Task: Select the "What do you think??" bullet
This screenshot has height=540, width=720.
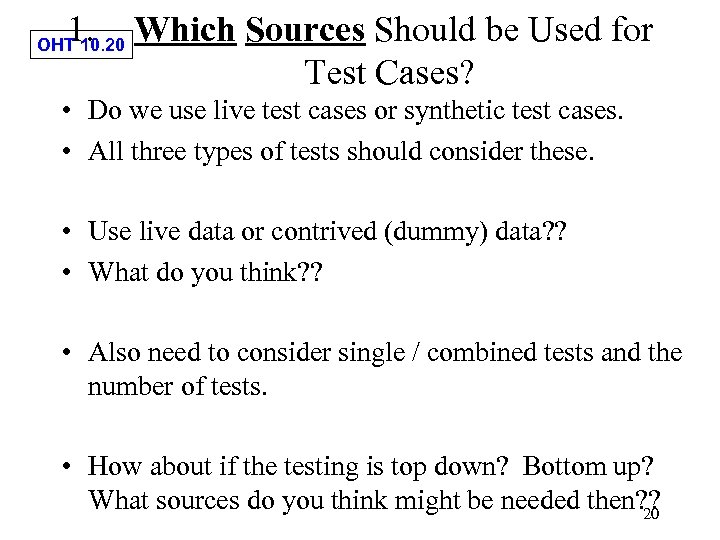Action: (201, 272)
